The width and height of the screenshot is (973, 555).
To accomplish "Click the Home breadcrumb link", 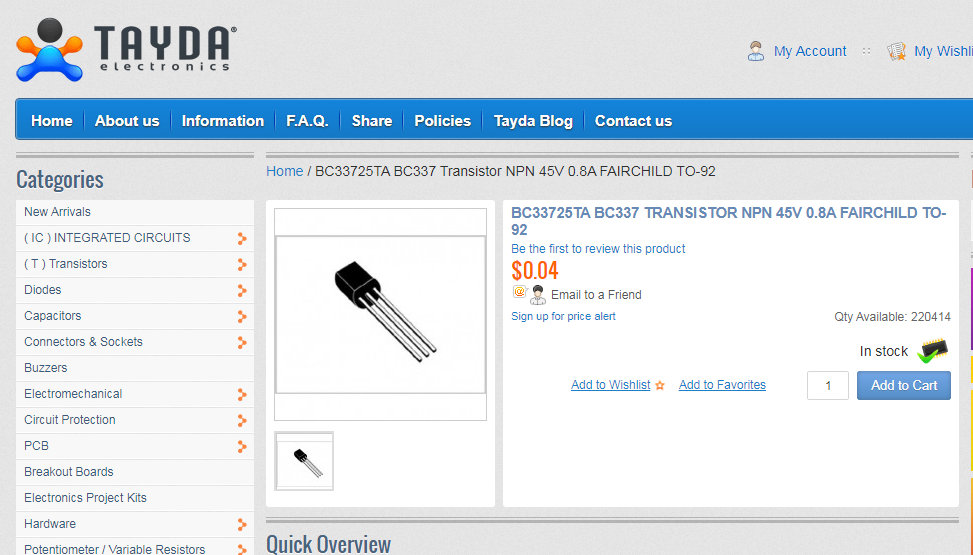I will [285, 171].
